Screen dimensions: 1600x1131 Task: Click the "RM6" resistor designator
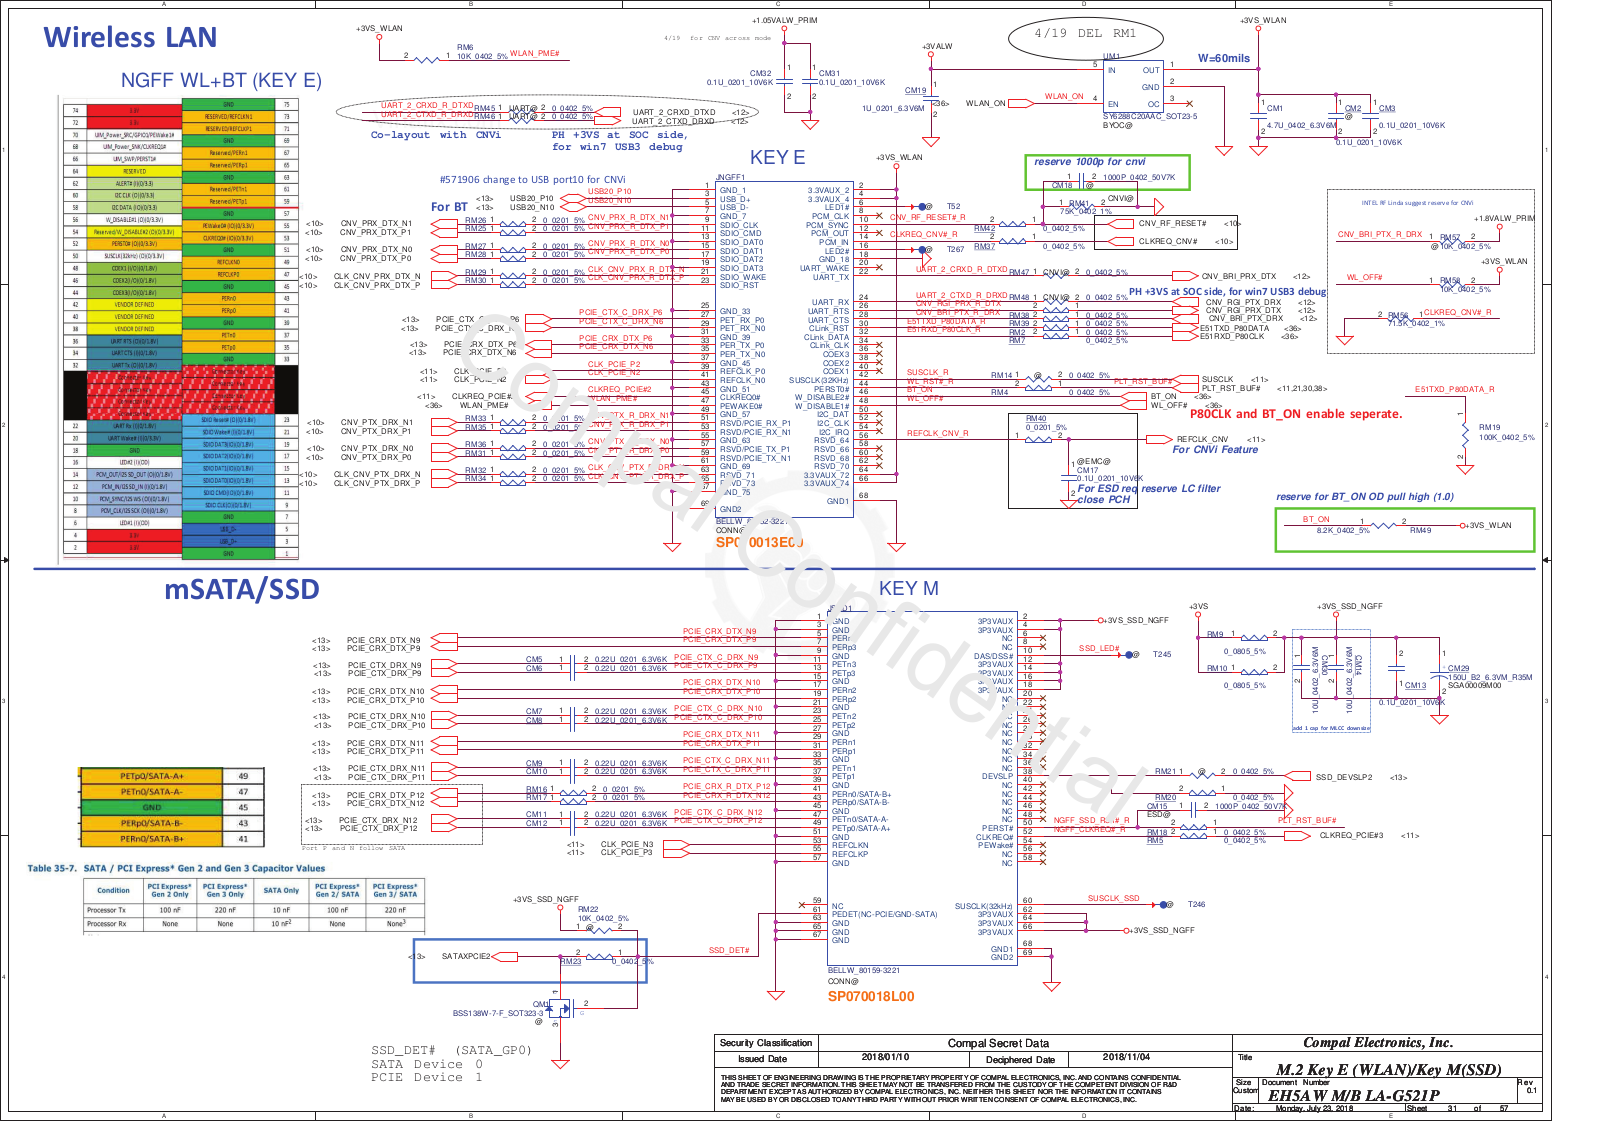click(x=465, y=48)
